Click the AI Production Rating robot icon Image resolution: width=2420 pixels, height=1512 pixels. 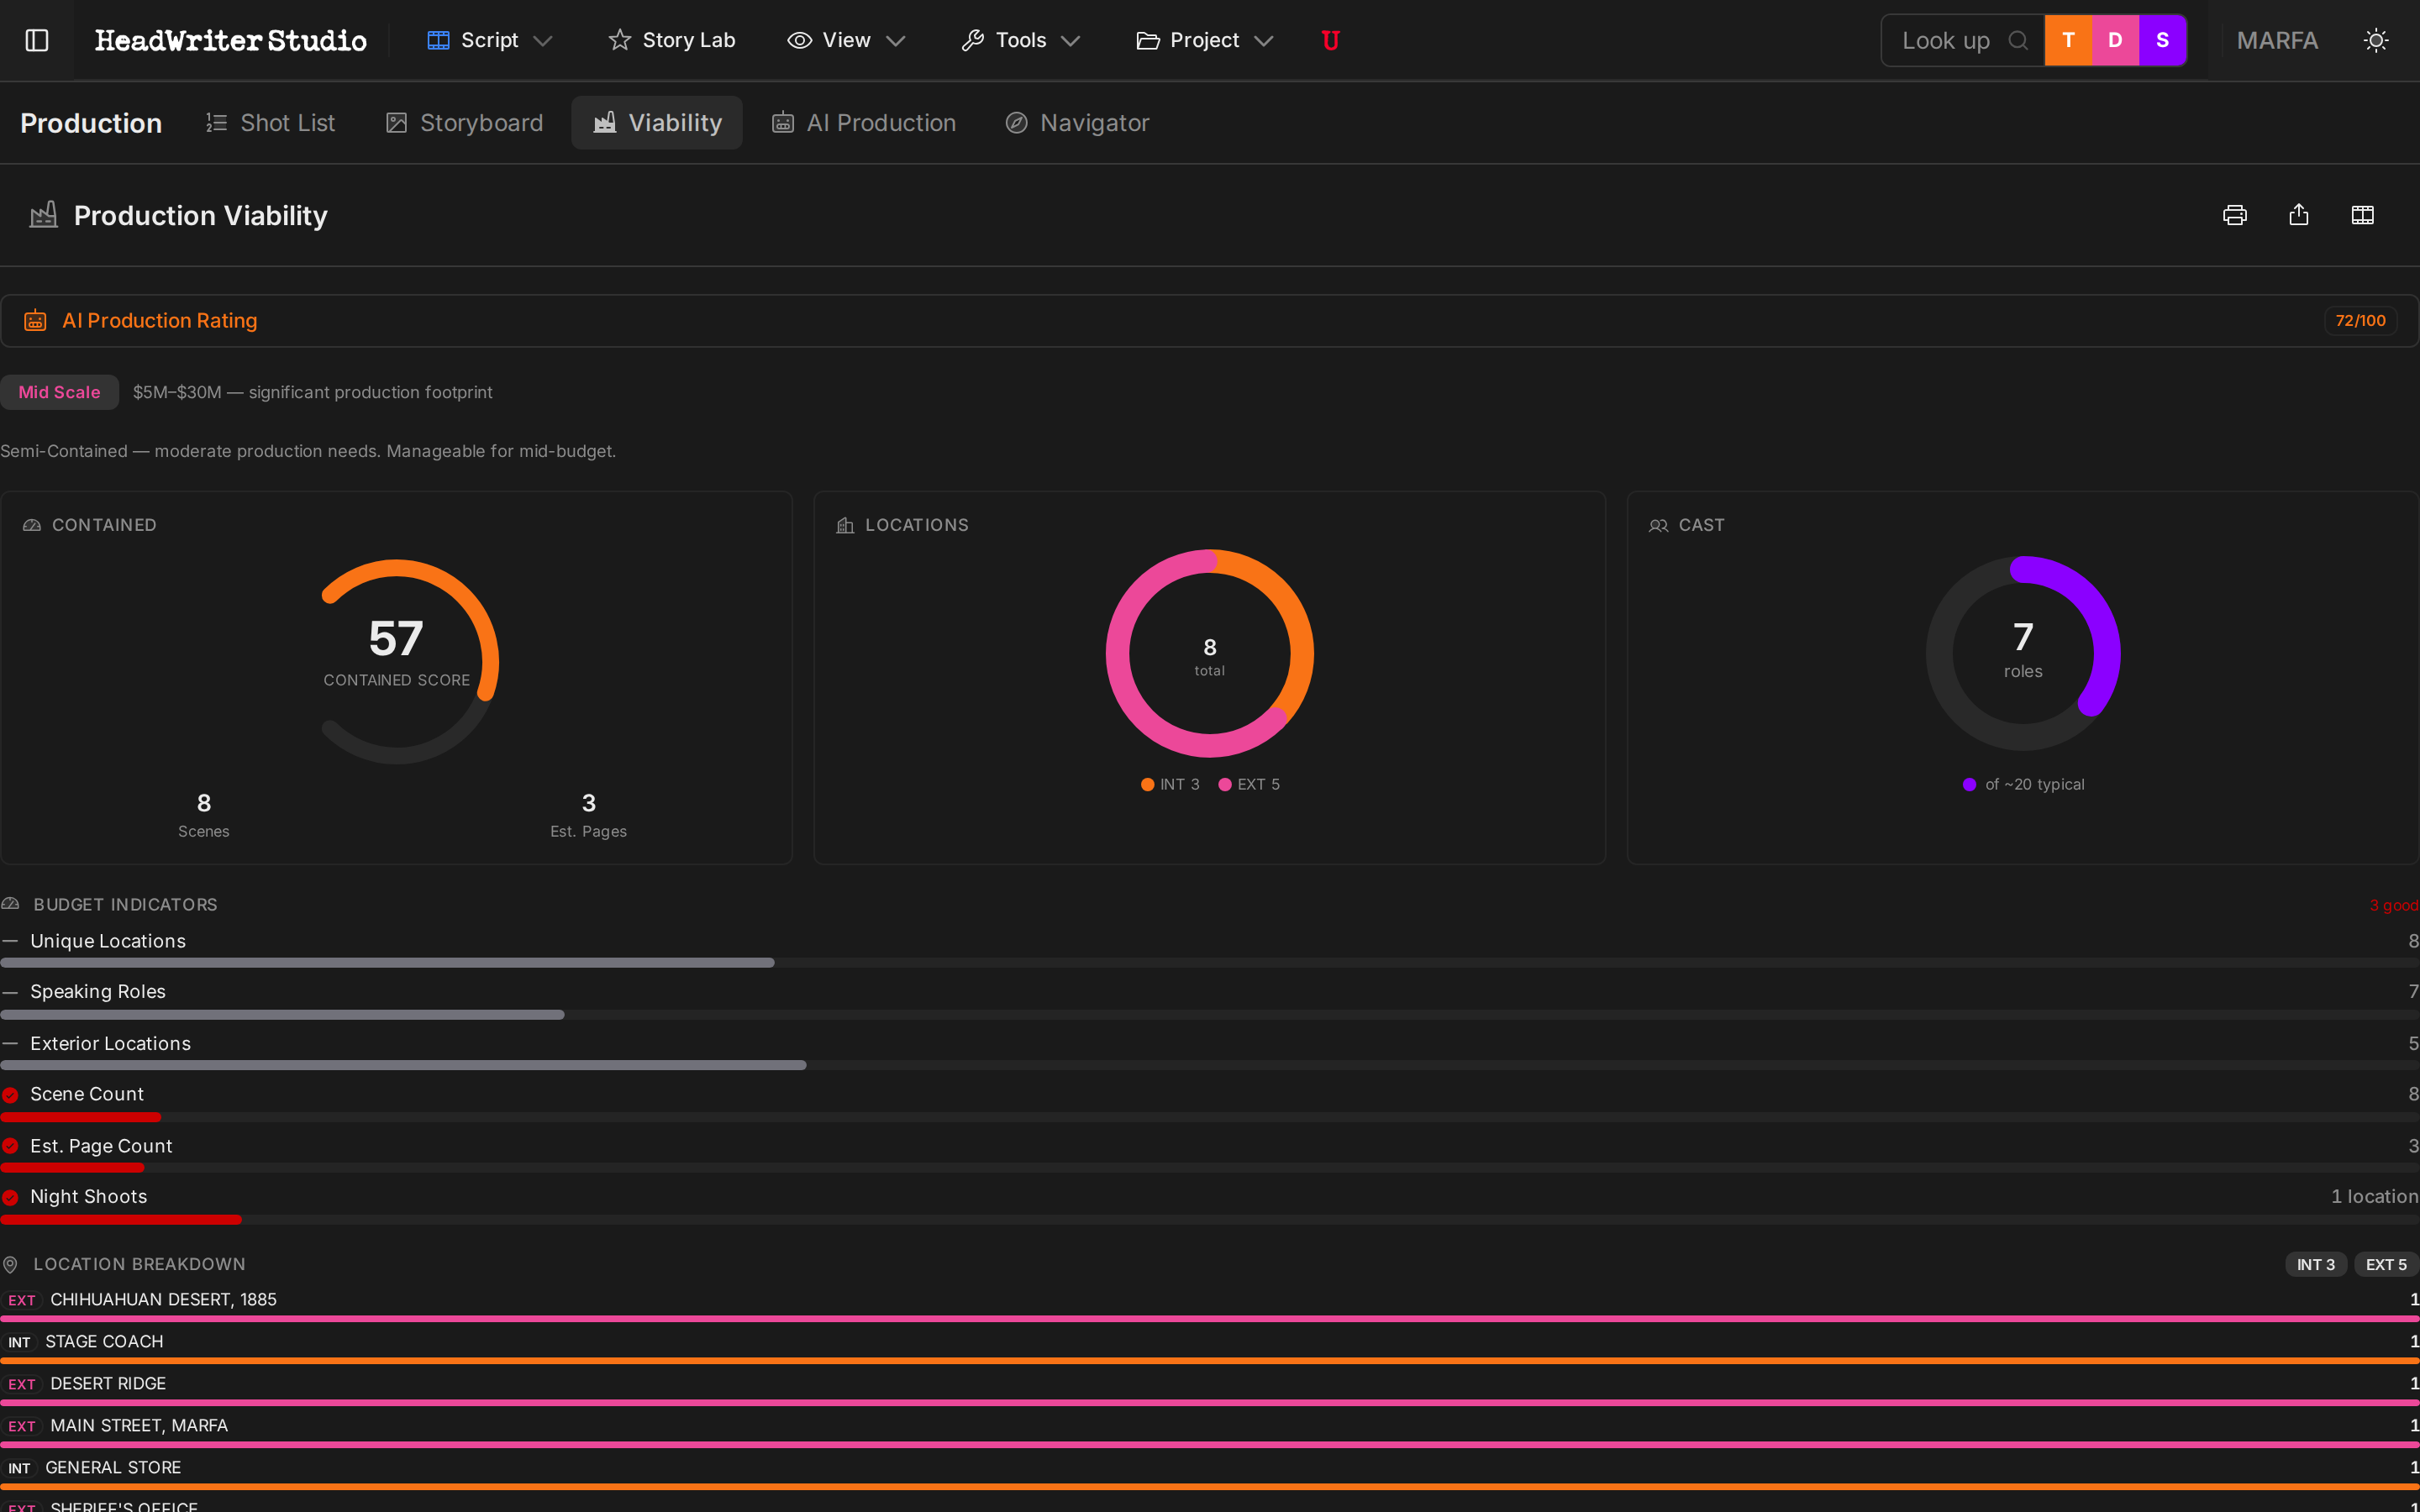click(x=36, y=321)
